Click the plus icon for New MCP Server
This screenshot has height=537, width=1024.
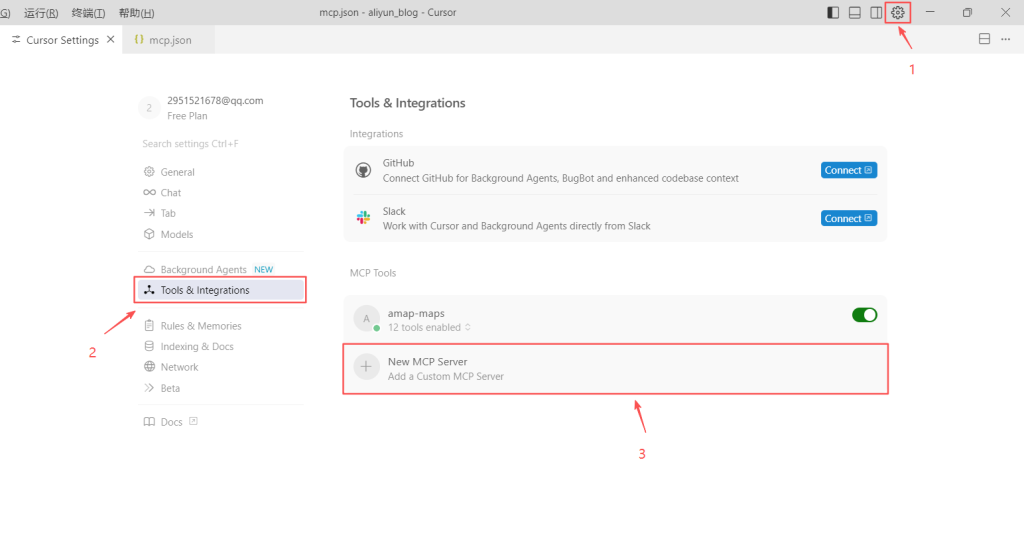point(366,368)
